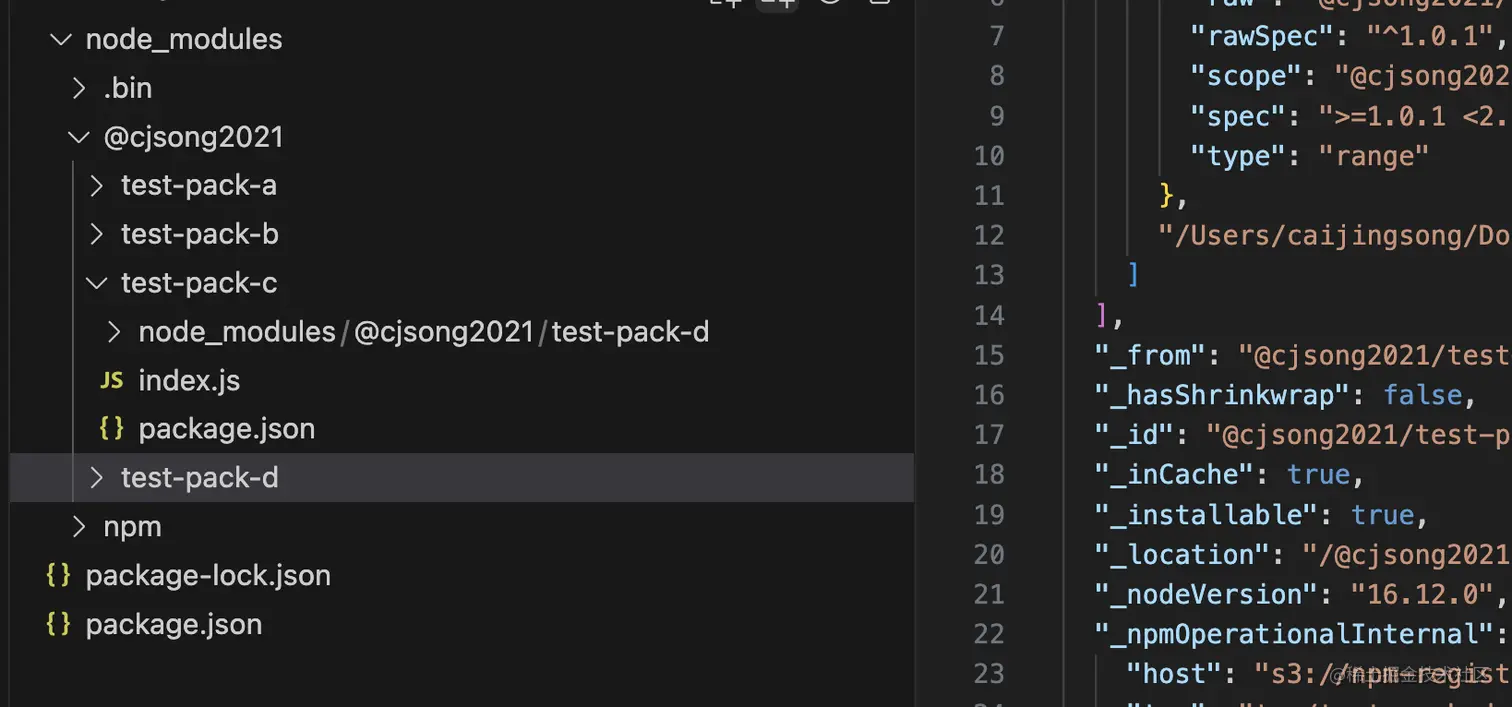Collapse the top-level node_modules folder chevron
The width and height of the screenshot is (1512, 707).
61,40
